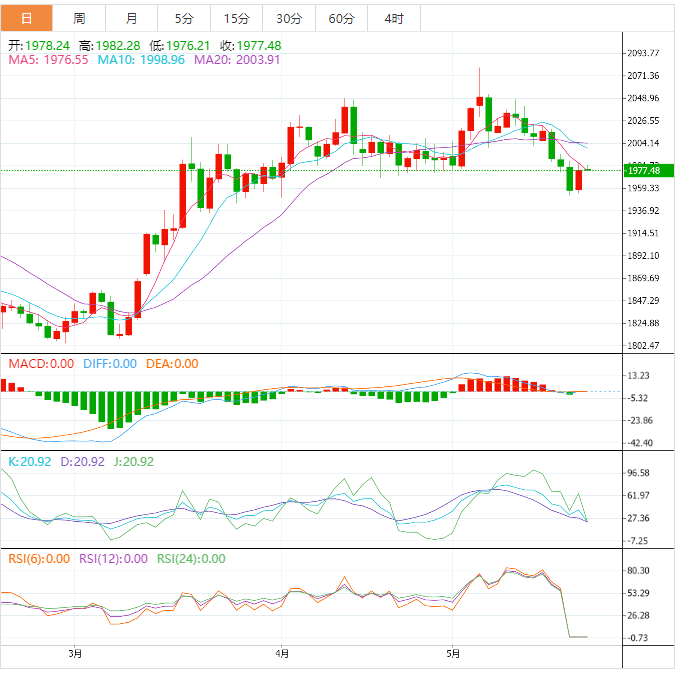This screenshot has width=675, height=675.
Task: Switch to the 4时 four-hour tab
Action: click(393, 18)
